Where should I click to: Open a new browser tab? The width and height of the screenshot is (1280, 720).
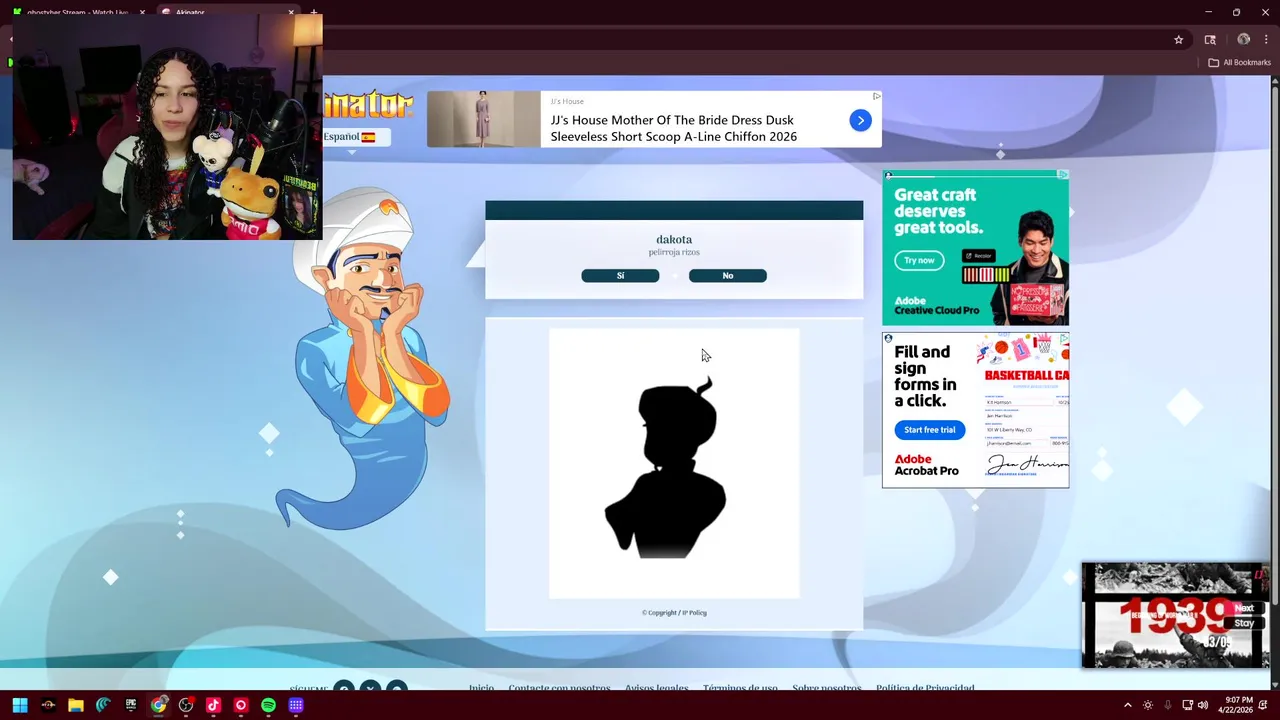coord(314,12)
